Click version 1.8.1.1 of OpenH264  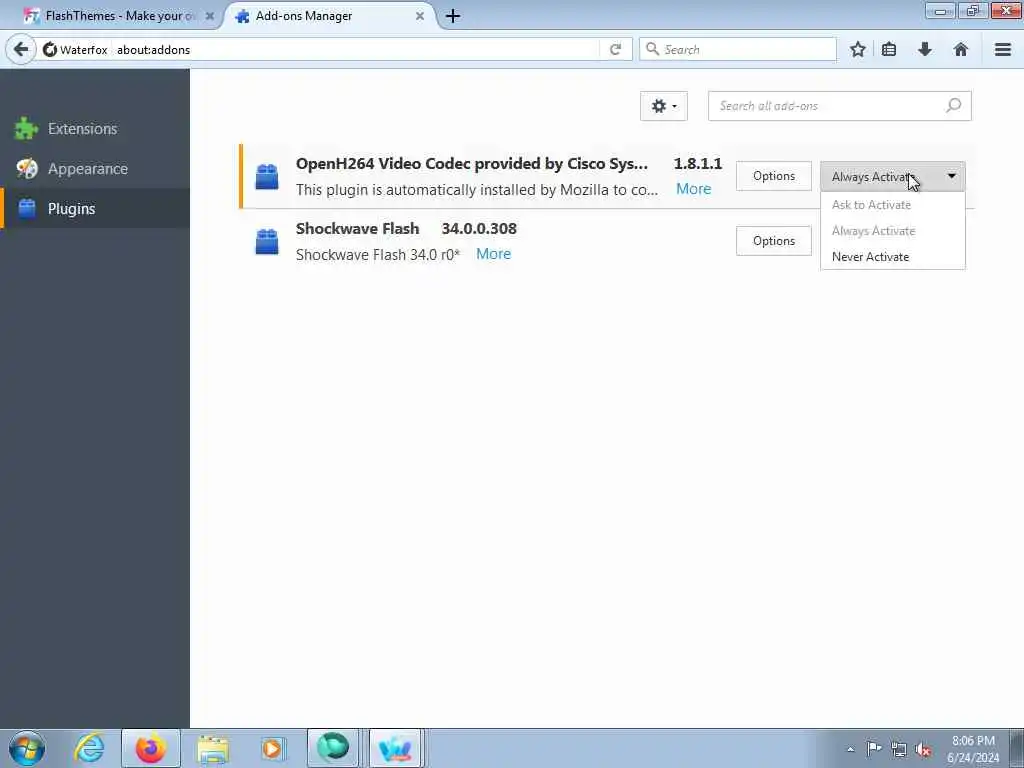698,164
